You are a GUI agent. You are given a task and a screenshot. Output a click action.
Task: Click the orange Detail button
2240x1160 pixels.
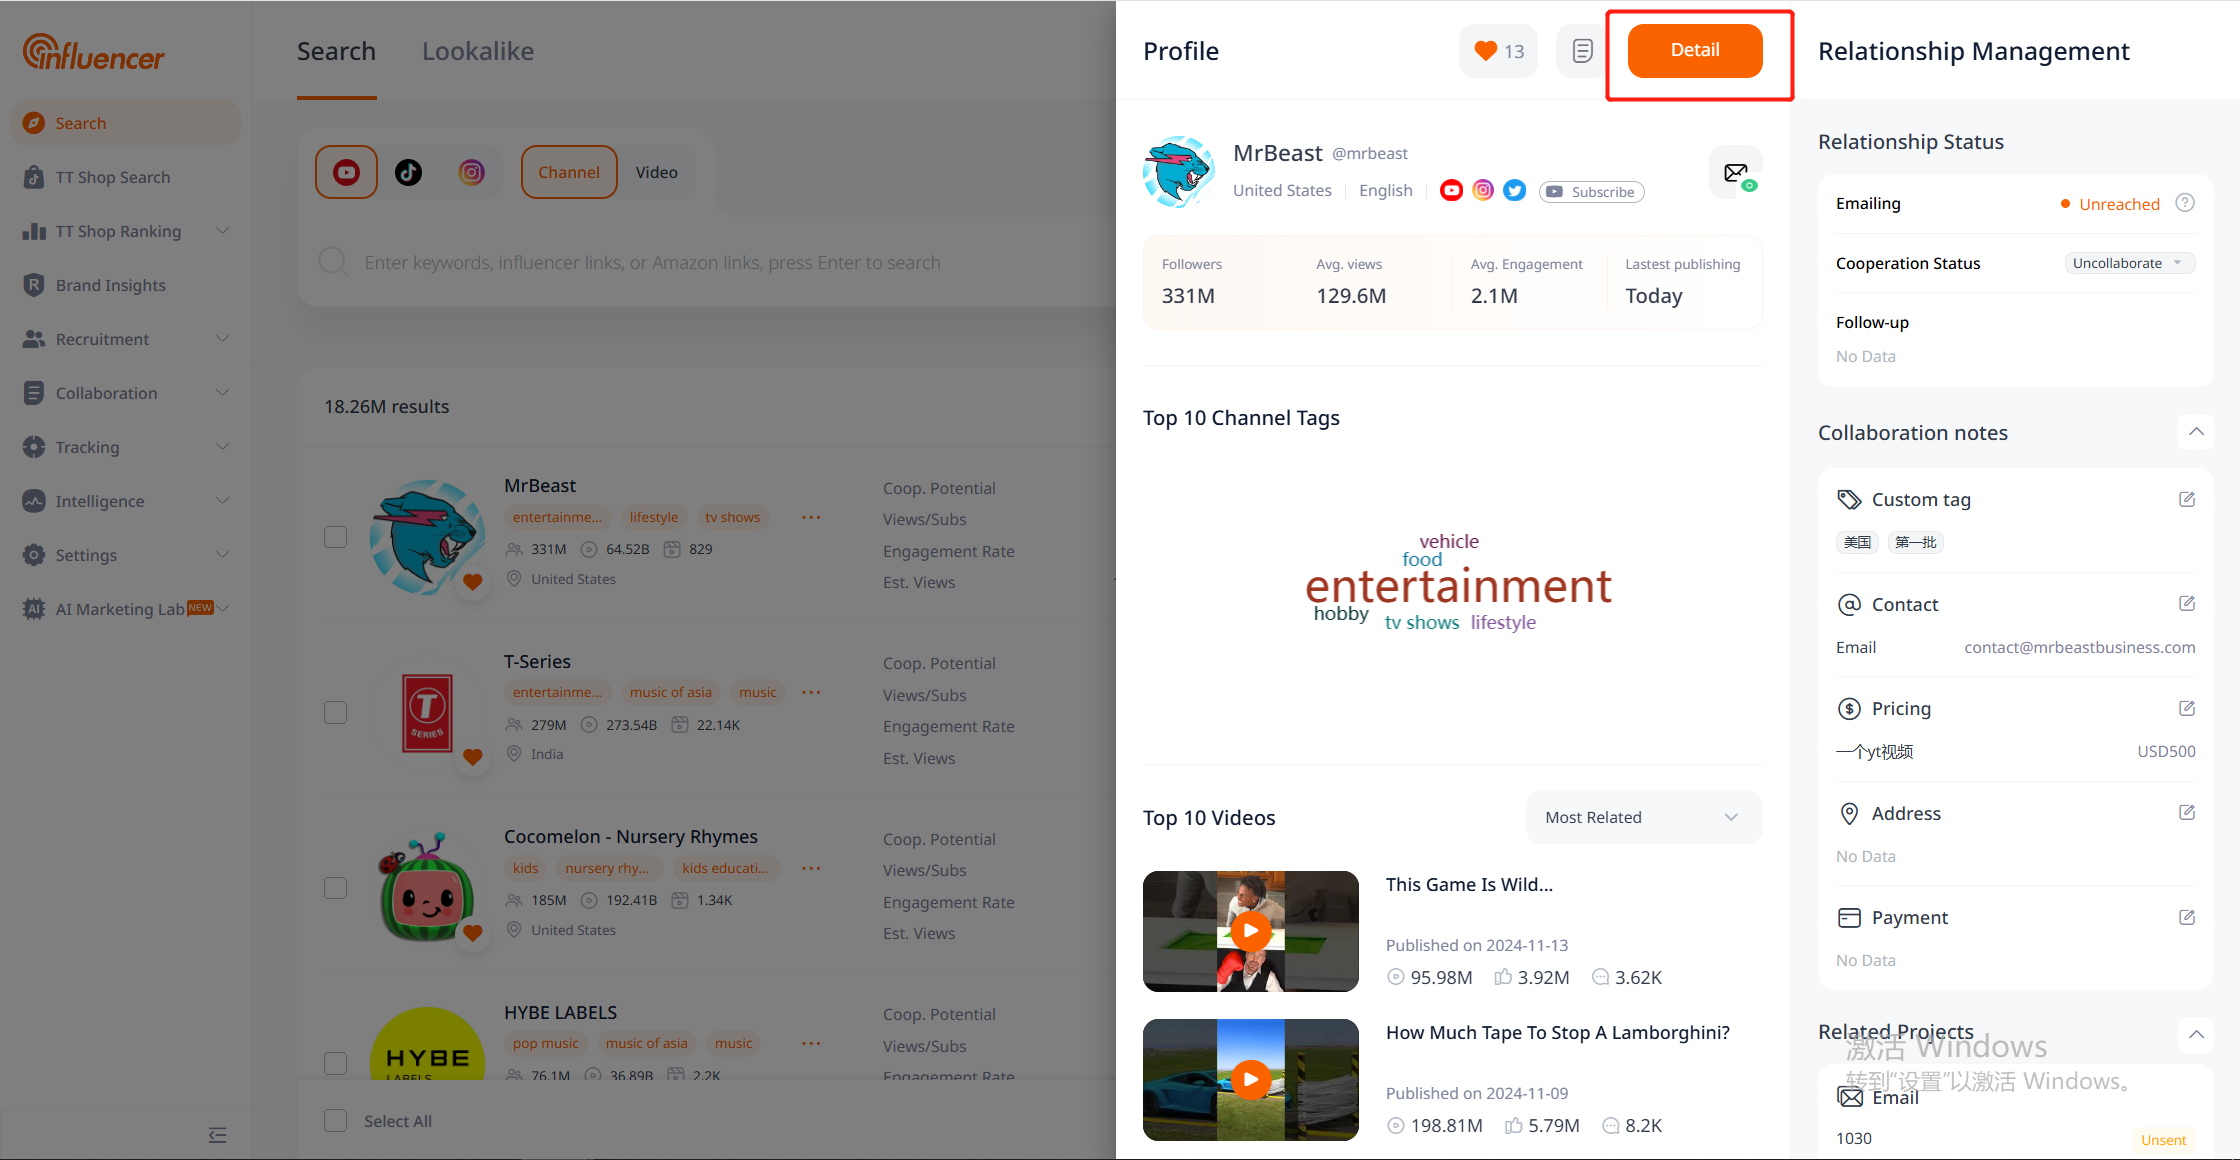click(1695, 50)
